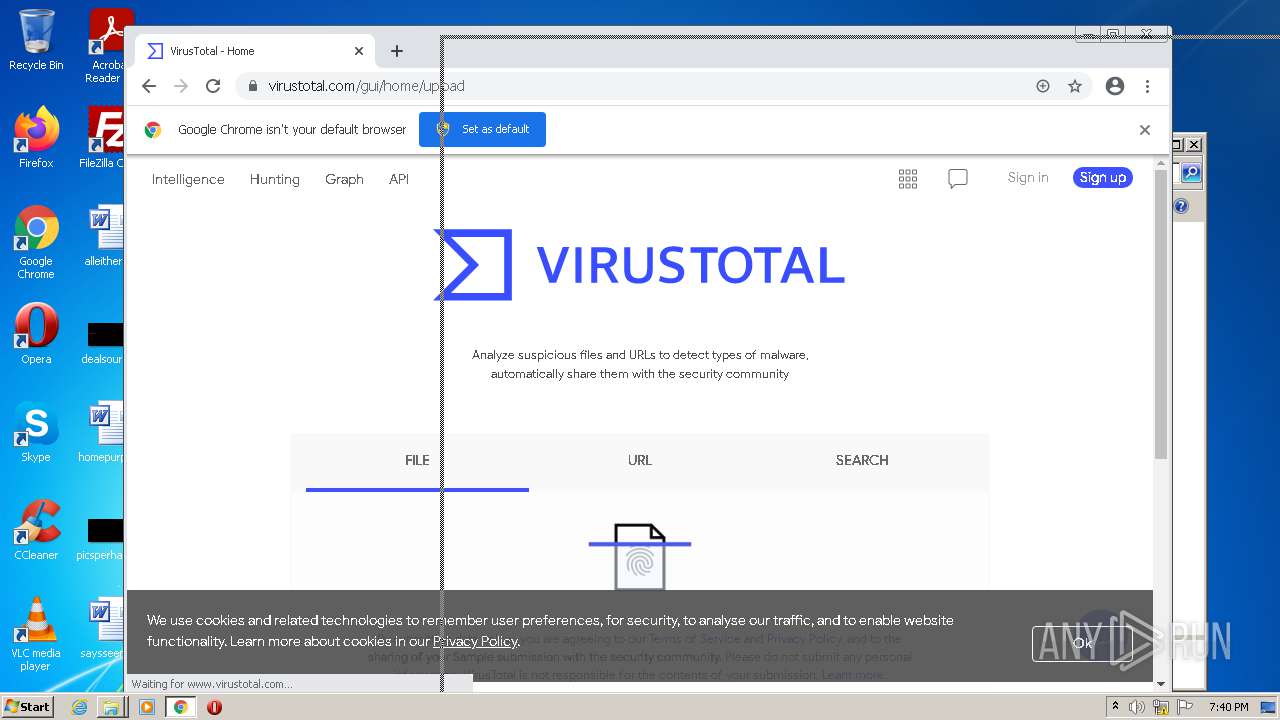Click the address bar URL field
This screenshot has width=1280, height=720.
pyautogui.click(x=640, y=86)
